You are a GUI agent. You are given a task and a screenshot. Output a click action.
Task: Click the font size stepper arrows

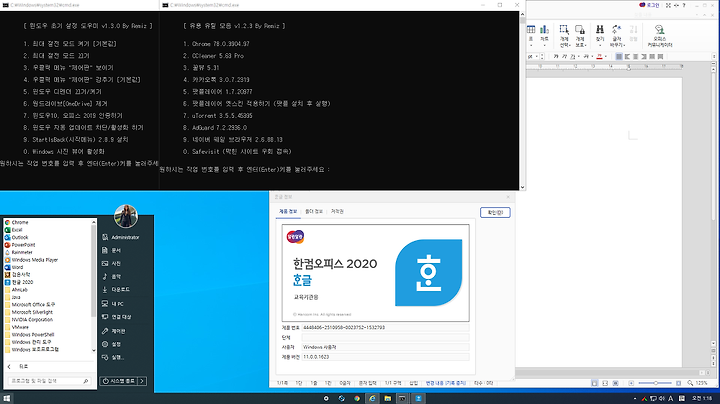(x=542, y=56)
